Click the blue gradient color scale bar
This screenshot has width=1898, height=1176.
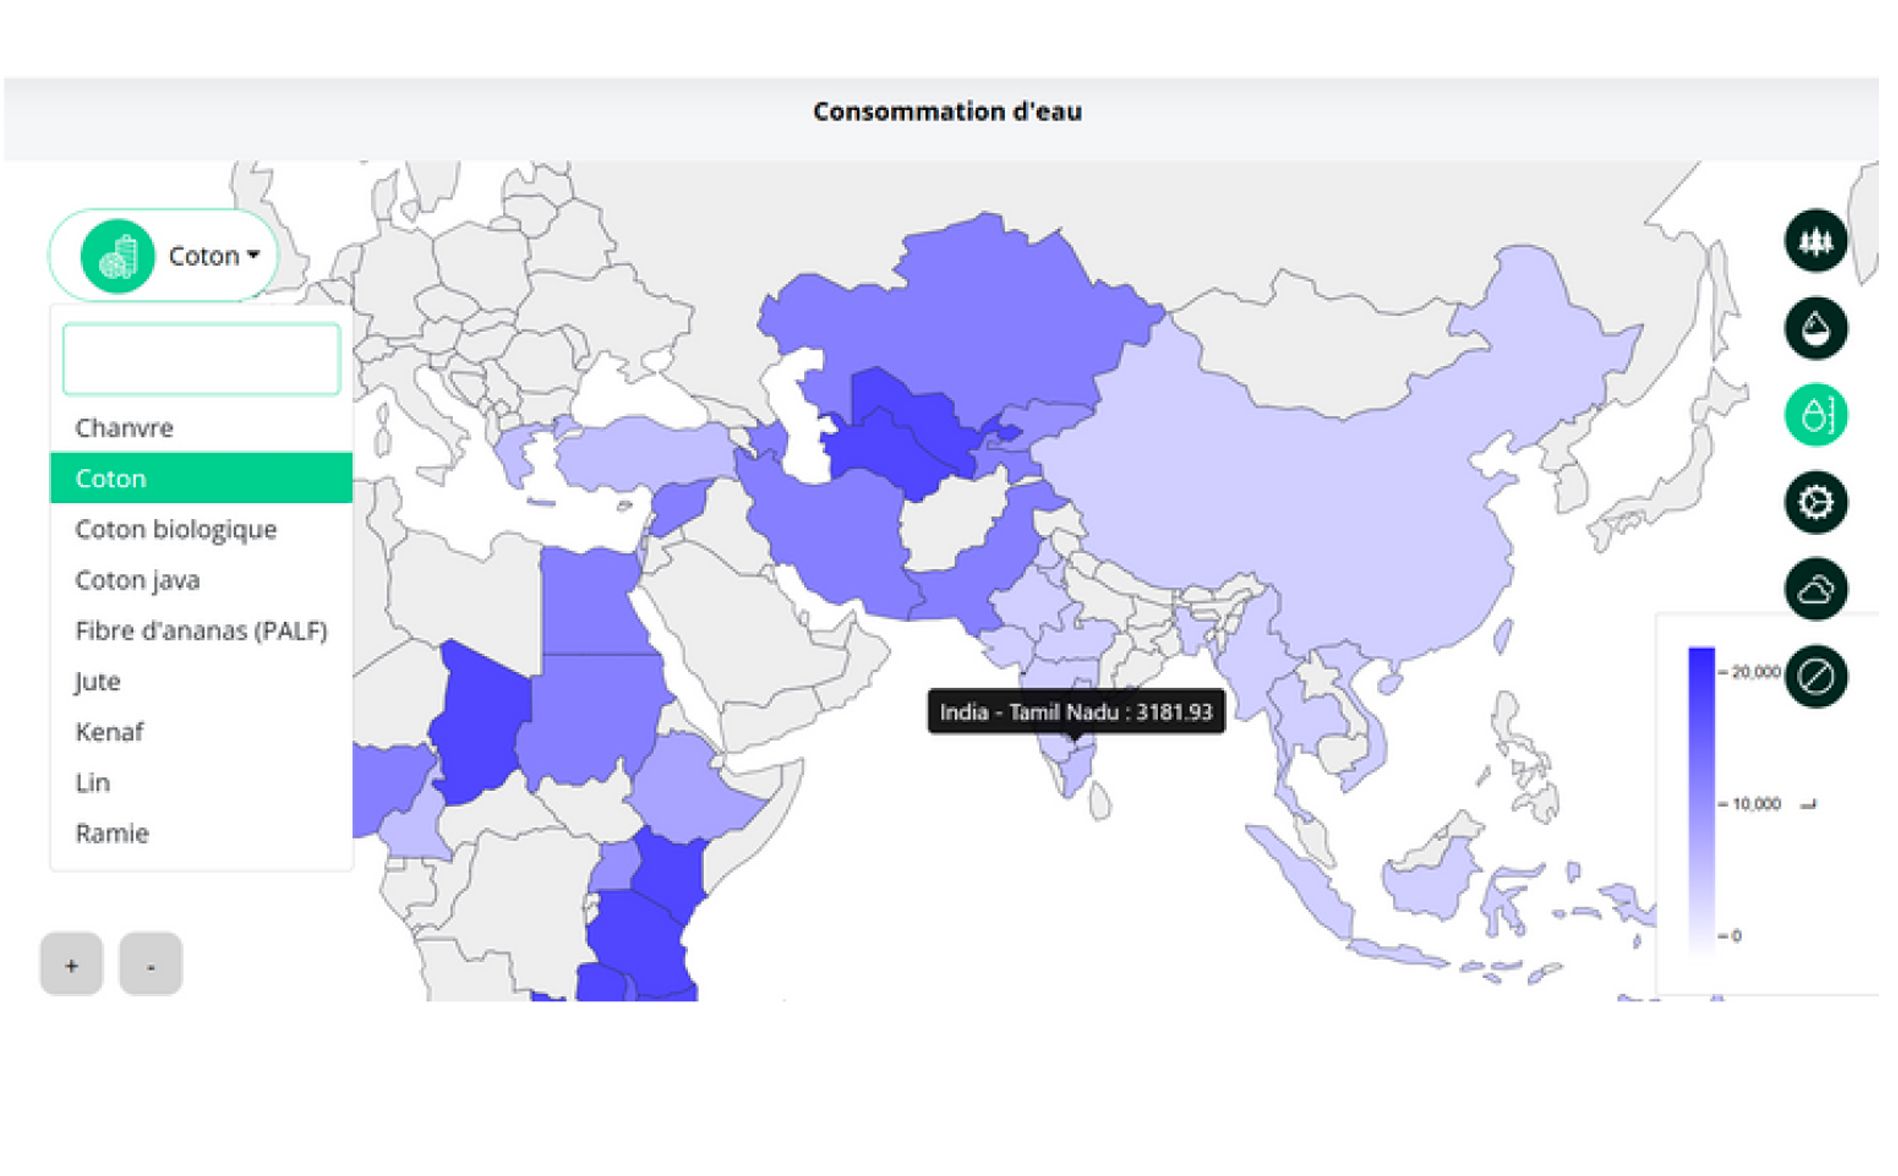1701,800
